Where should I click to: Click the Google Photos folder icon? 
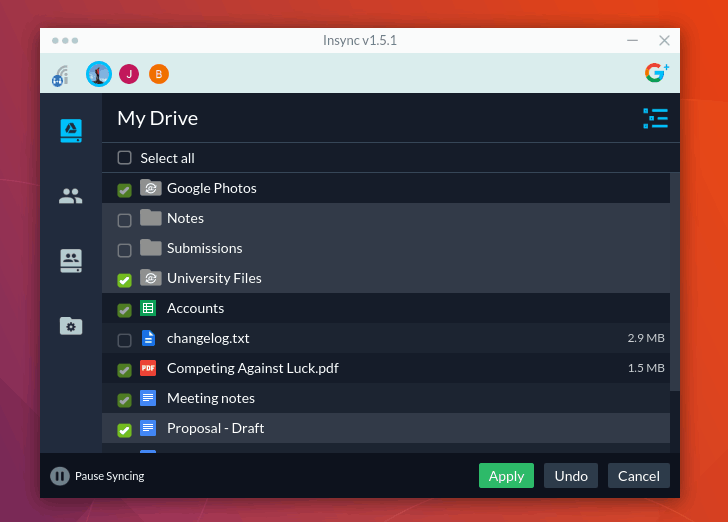pyautogui.click(x=151, y=188)
